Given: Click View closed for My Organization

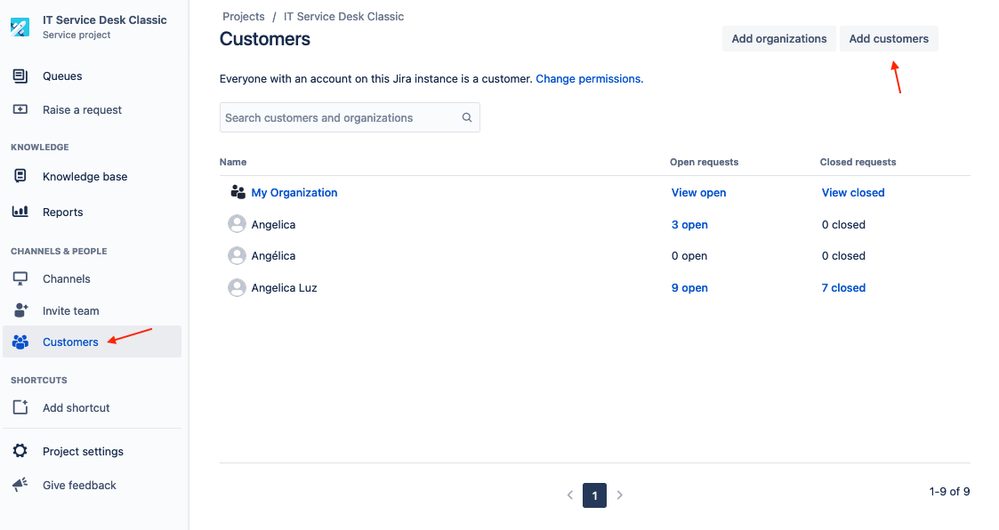Looking at the screenshot, I should tap(853, 192).
